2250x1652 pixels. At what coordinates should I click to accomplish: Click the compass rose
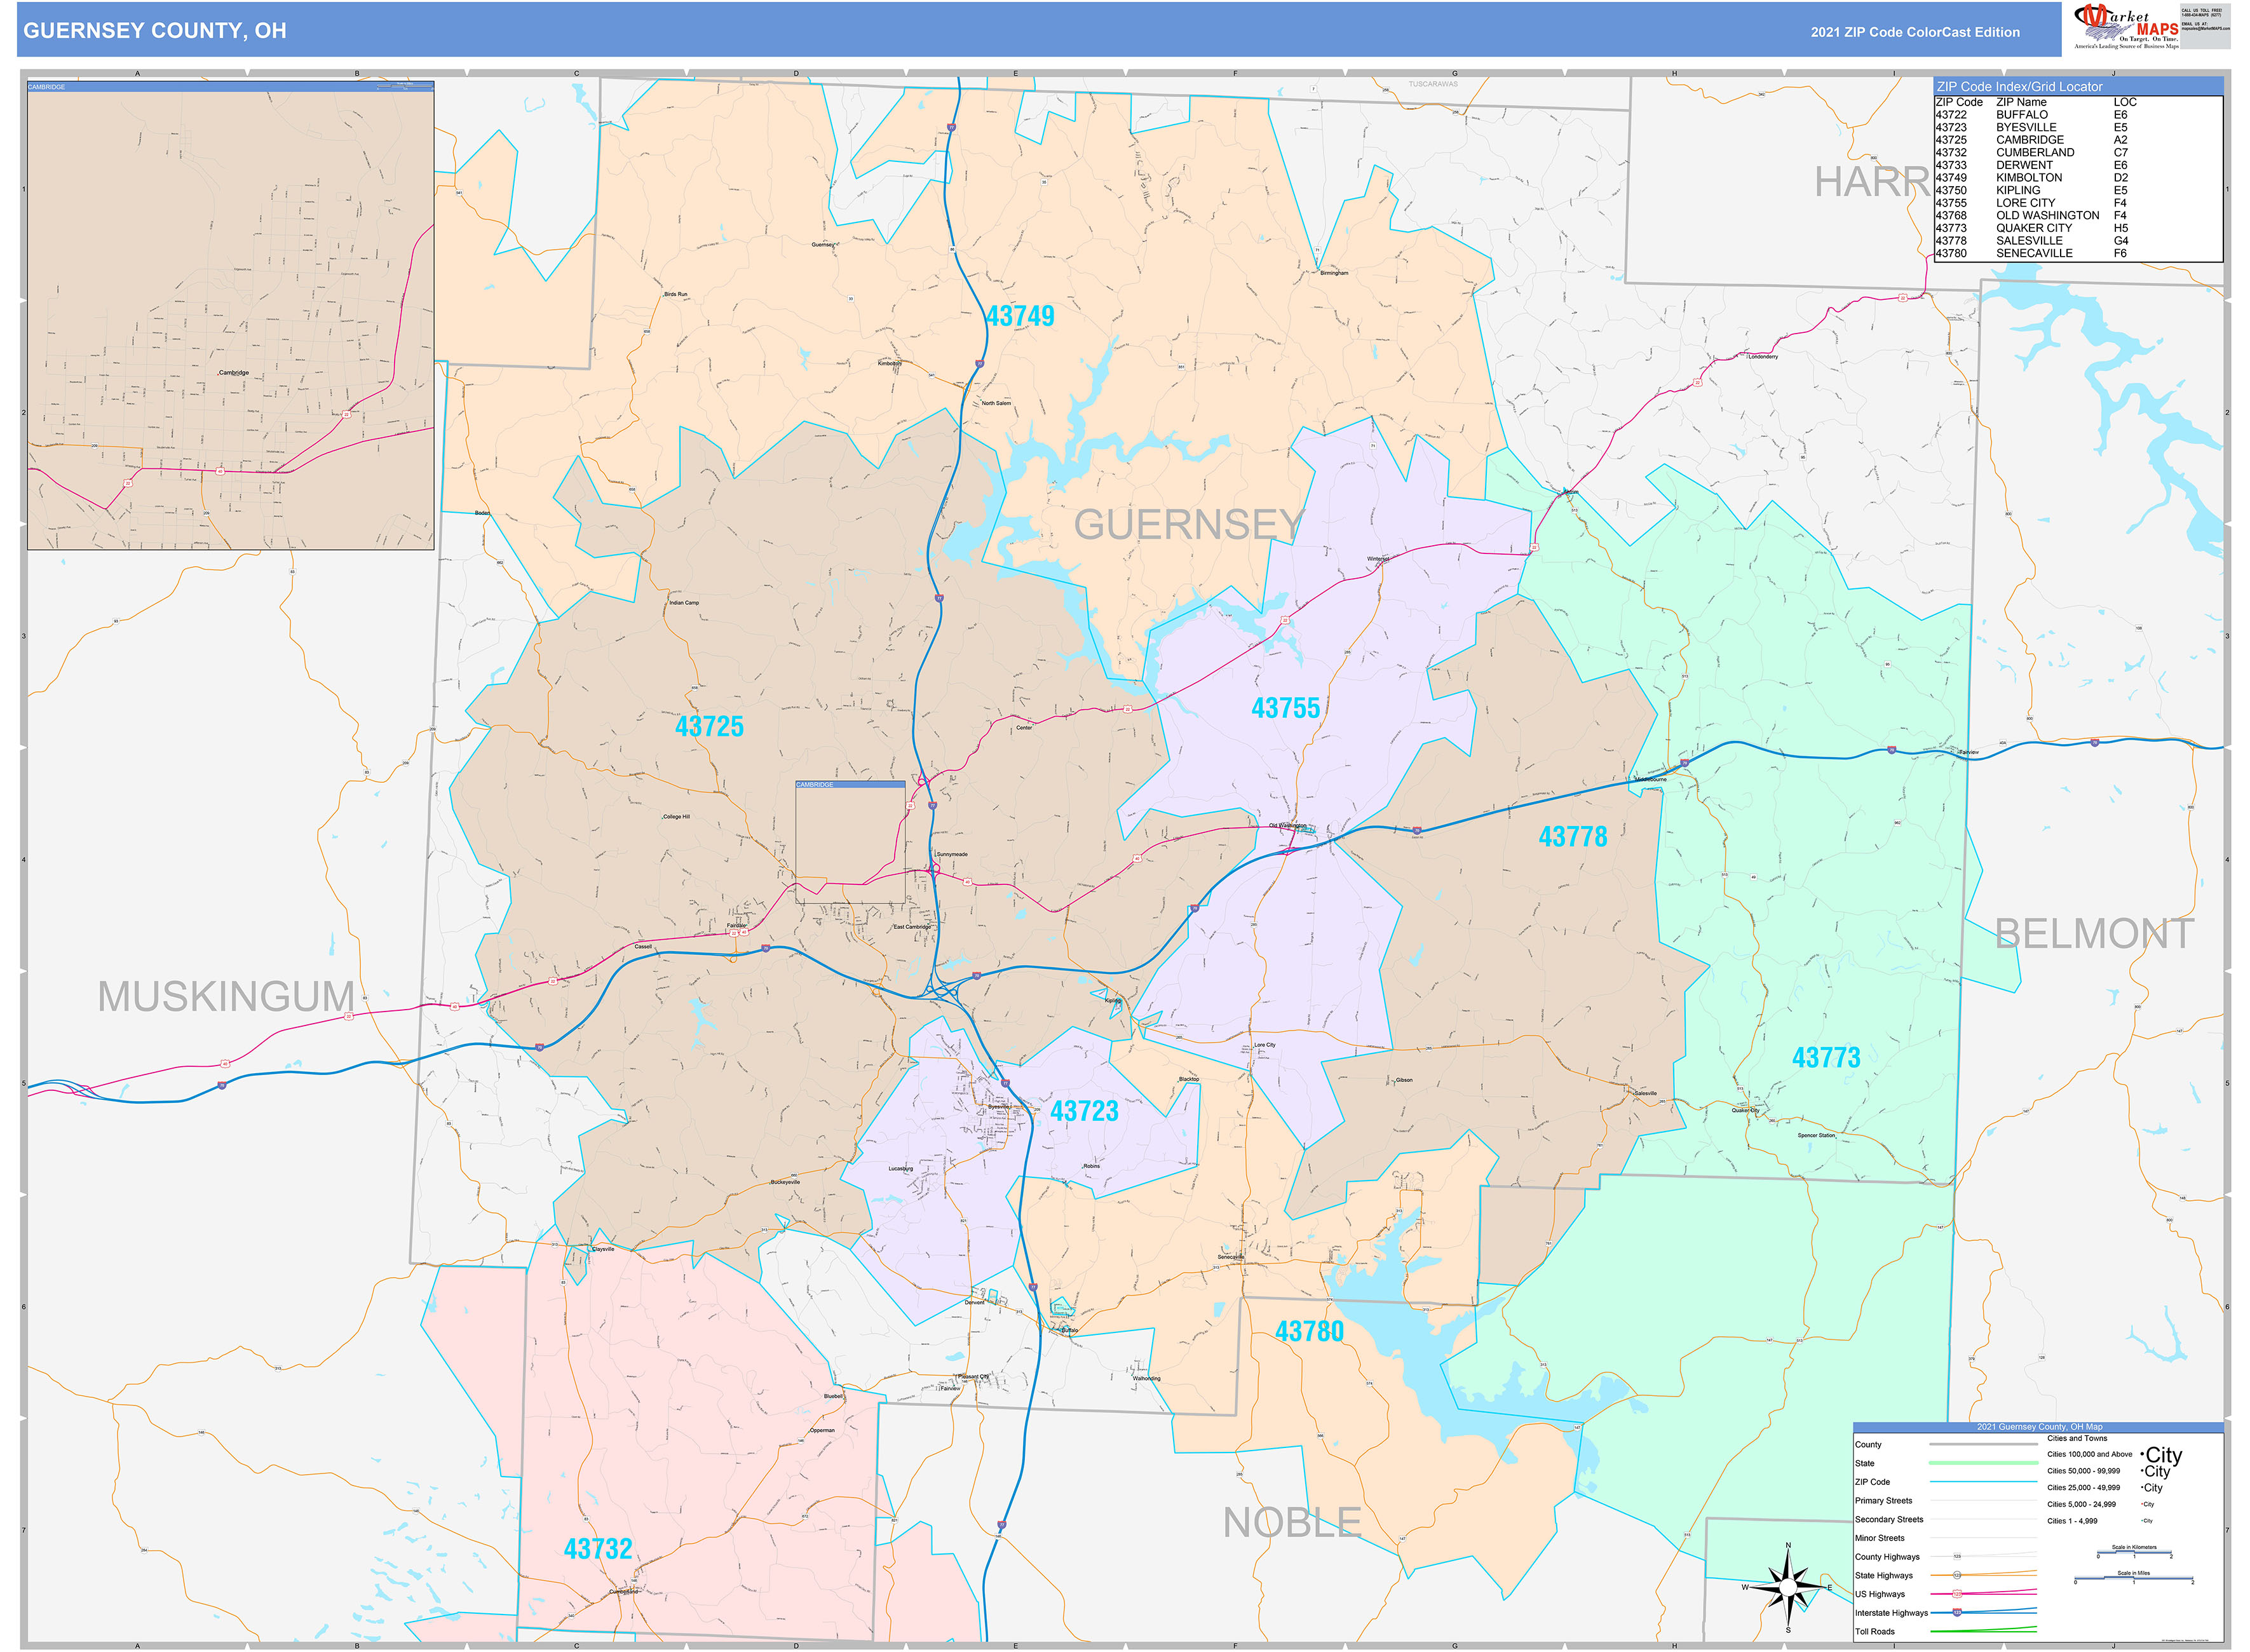pos(1787,1587)
